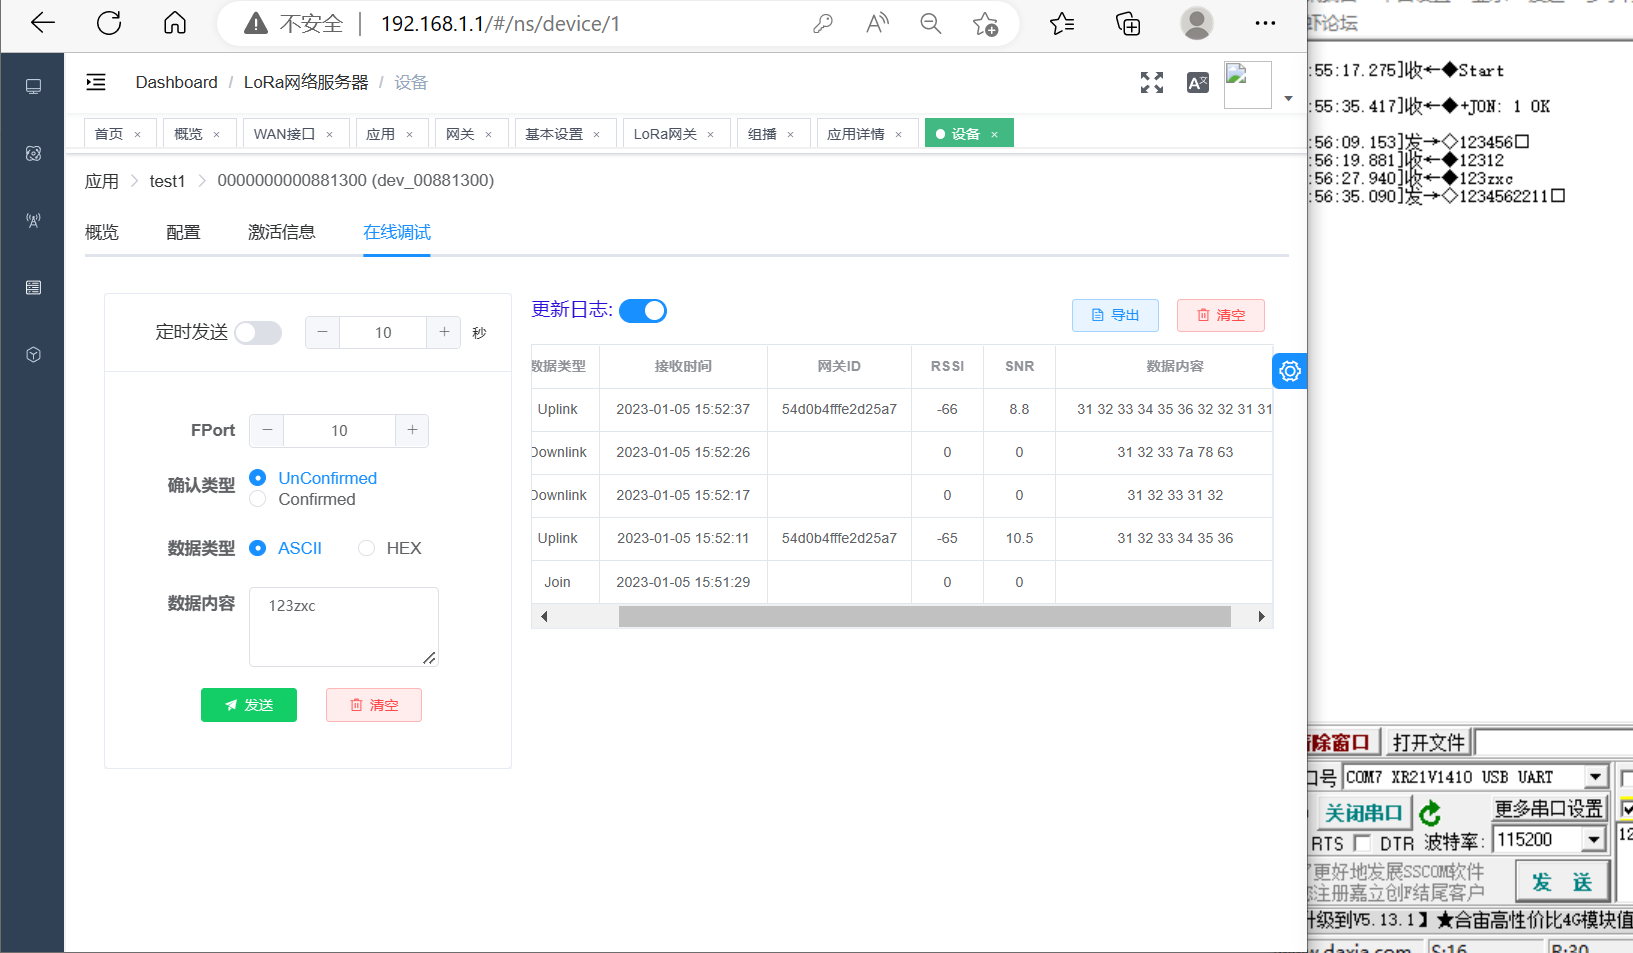Decrease the timed send interval

coord(322,332)
